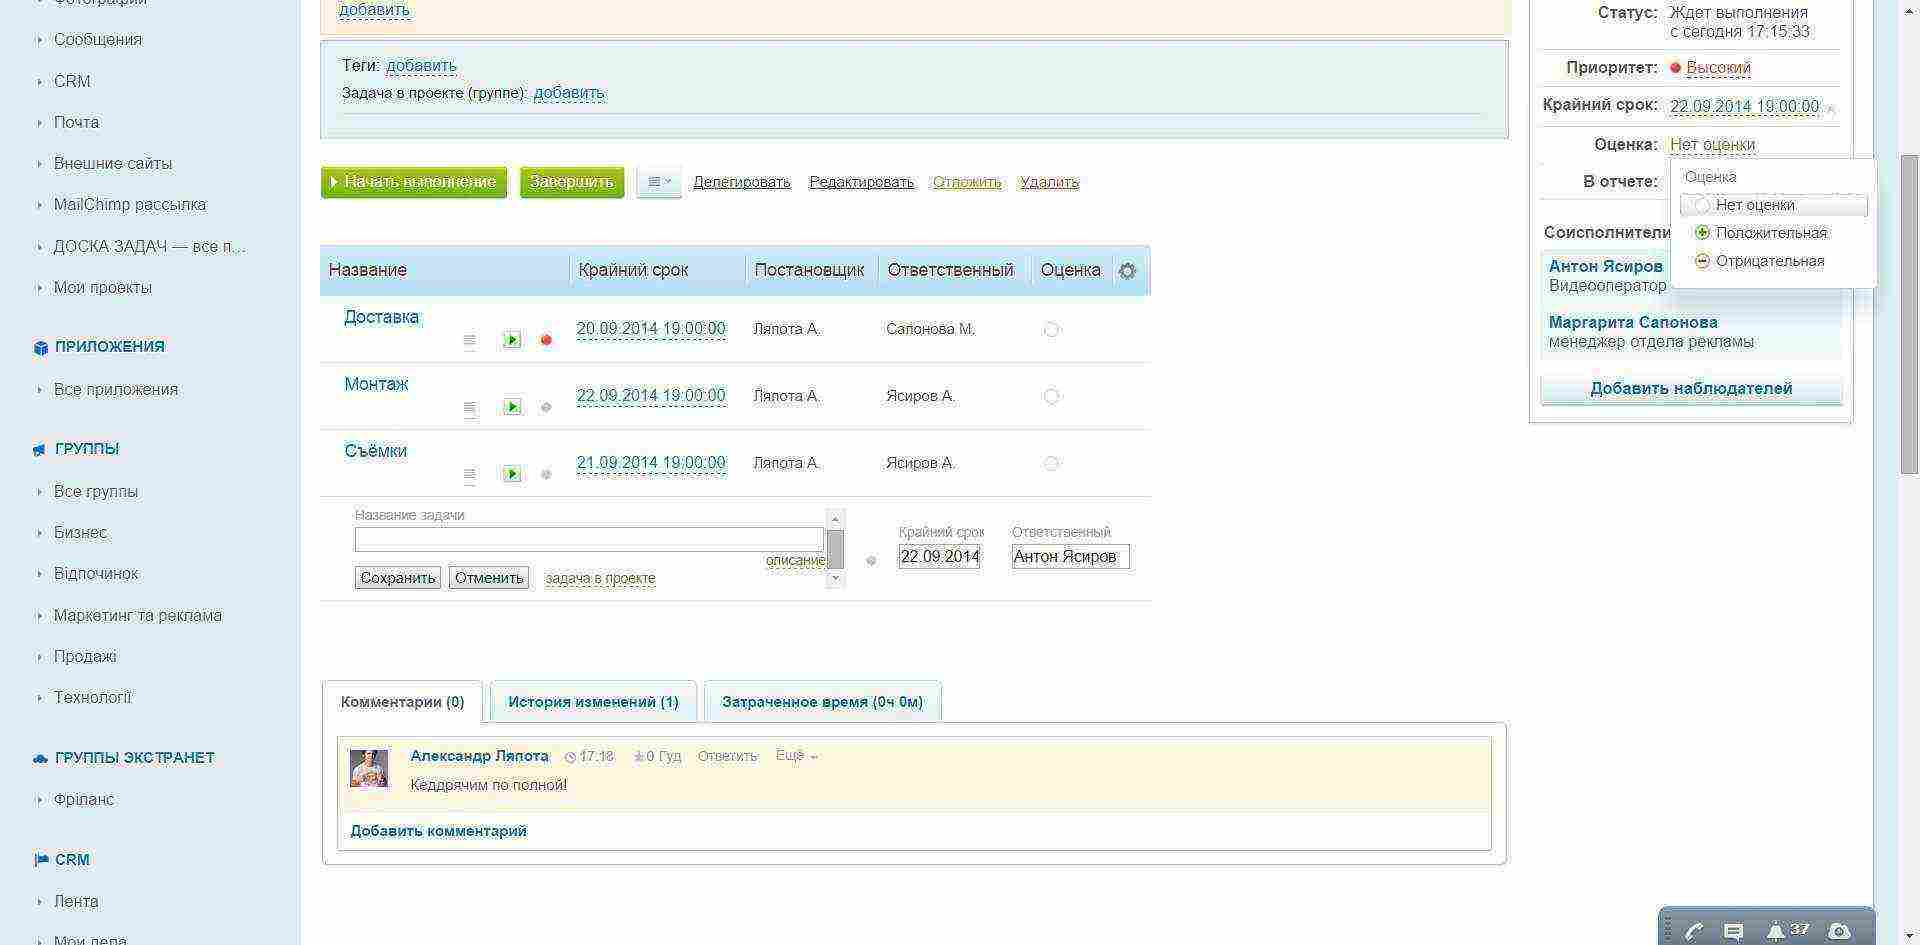This screenshot has height=945, width=1920.
Task: Open the list menu icon in Монтаж row
Action: (469, 408)
